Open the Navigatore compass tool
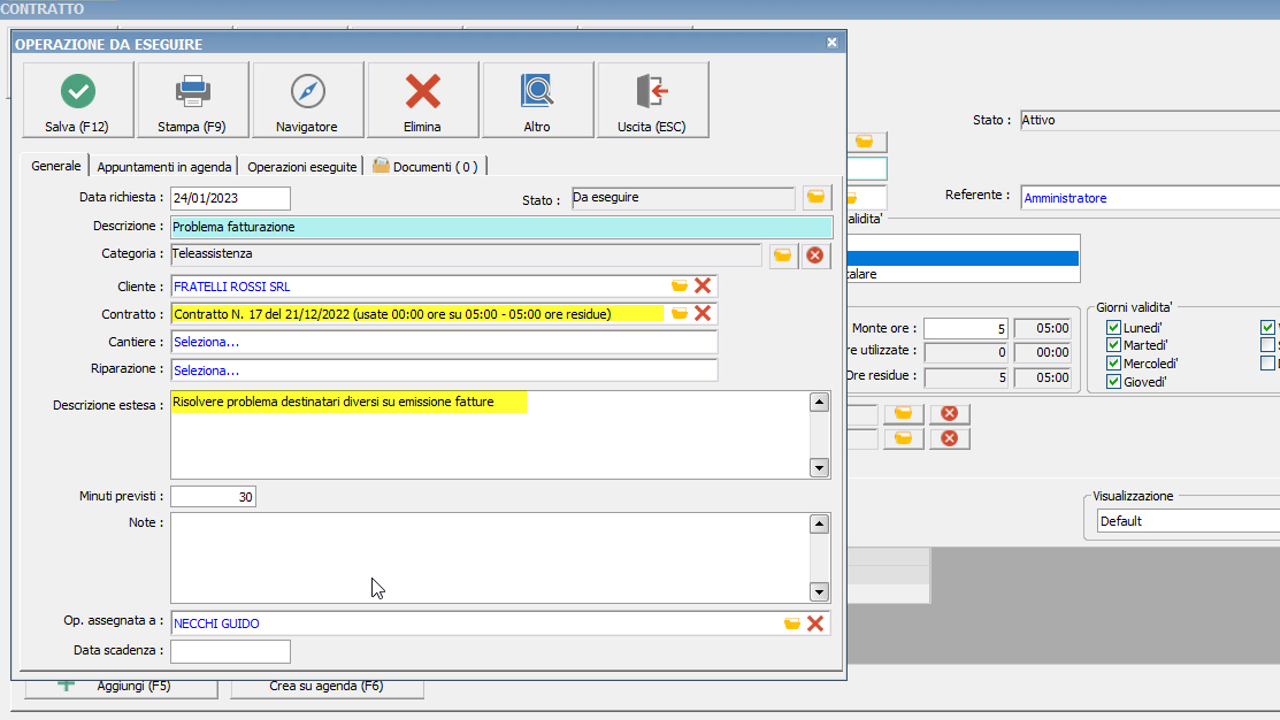 click(308, 100)
